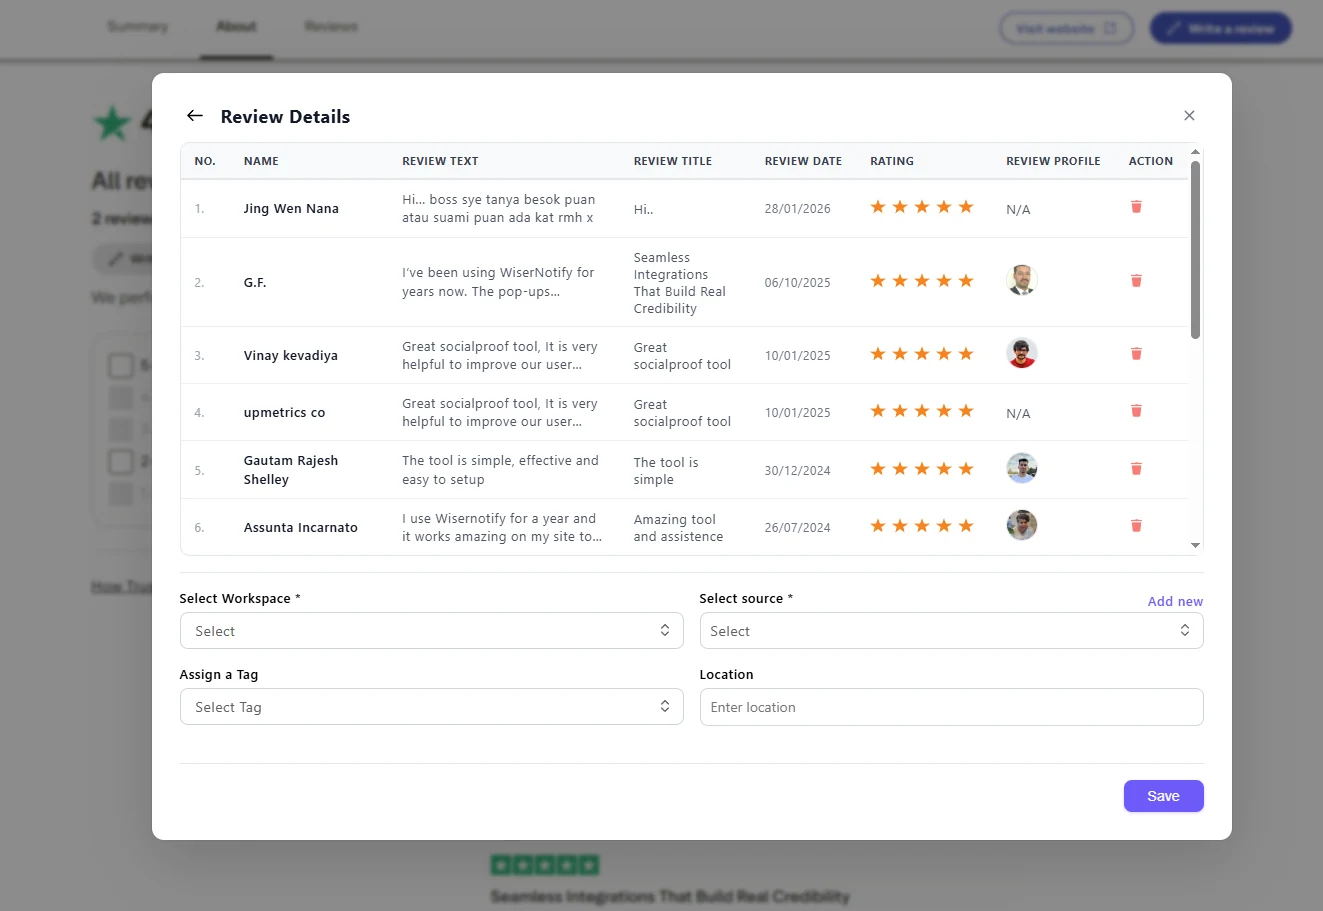1323x911 pixels.
Task: Click the title Seamless Integrations That Build Real Credibility
Action: click(x=680, y=283)
